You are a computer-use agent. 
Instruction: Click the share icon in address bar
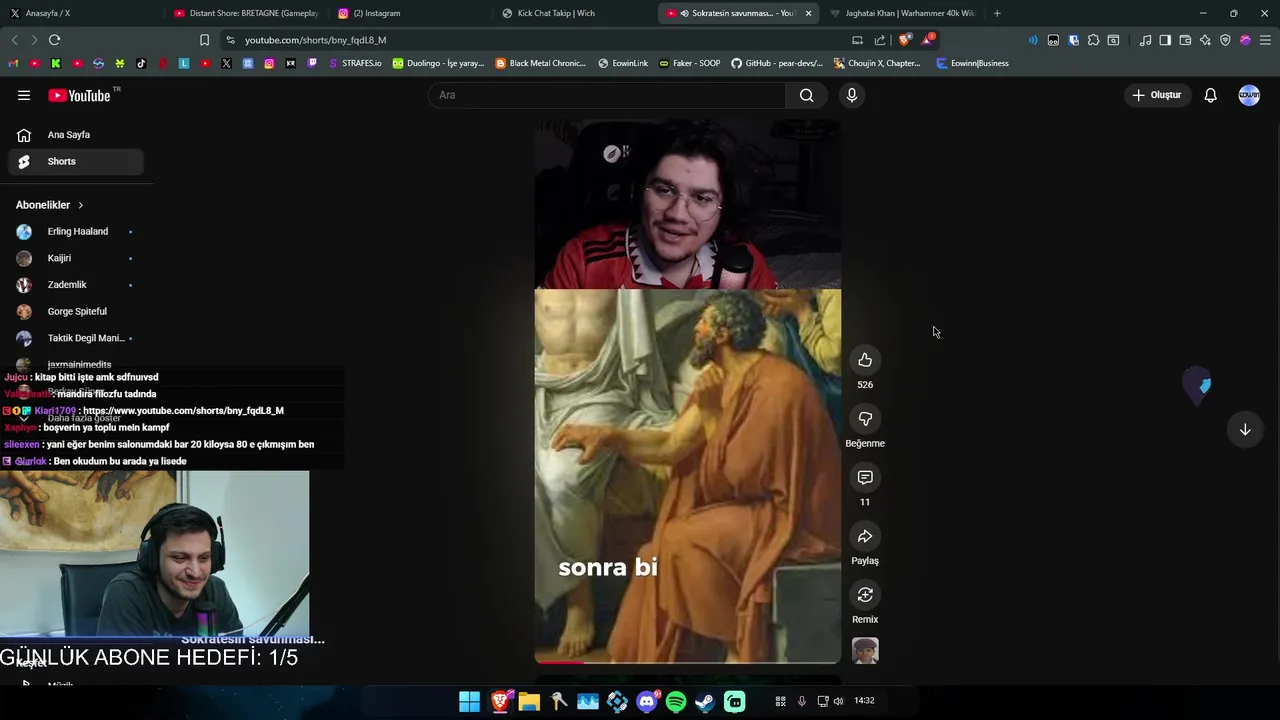(x=880, y=40)
